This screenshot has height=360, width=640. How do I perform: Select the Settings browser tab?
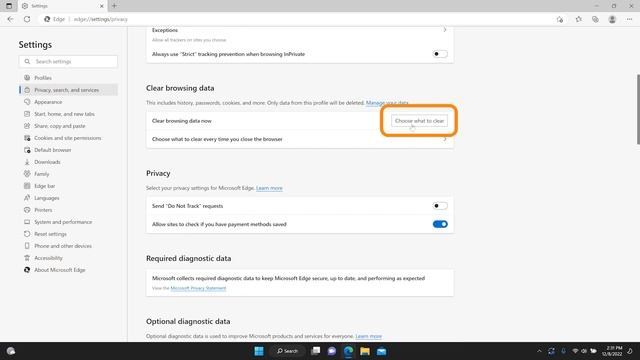tap(63, 6)
